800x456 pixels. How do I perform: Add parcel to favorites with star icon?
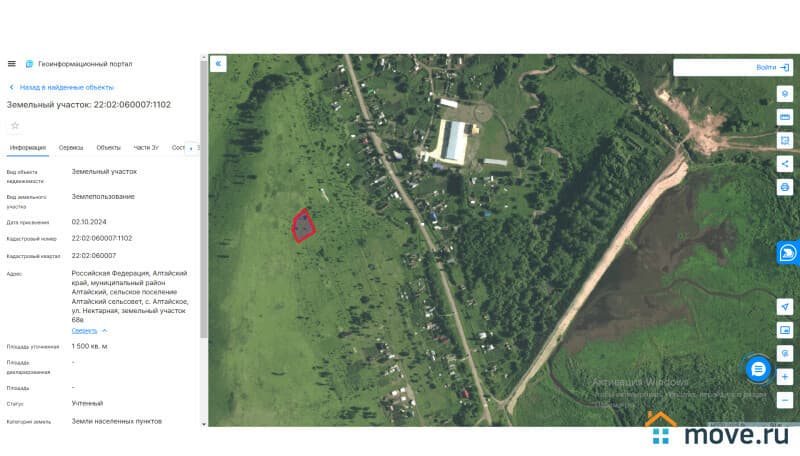coord(15,125)
